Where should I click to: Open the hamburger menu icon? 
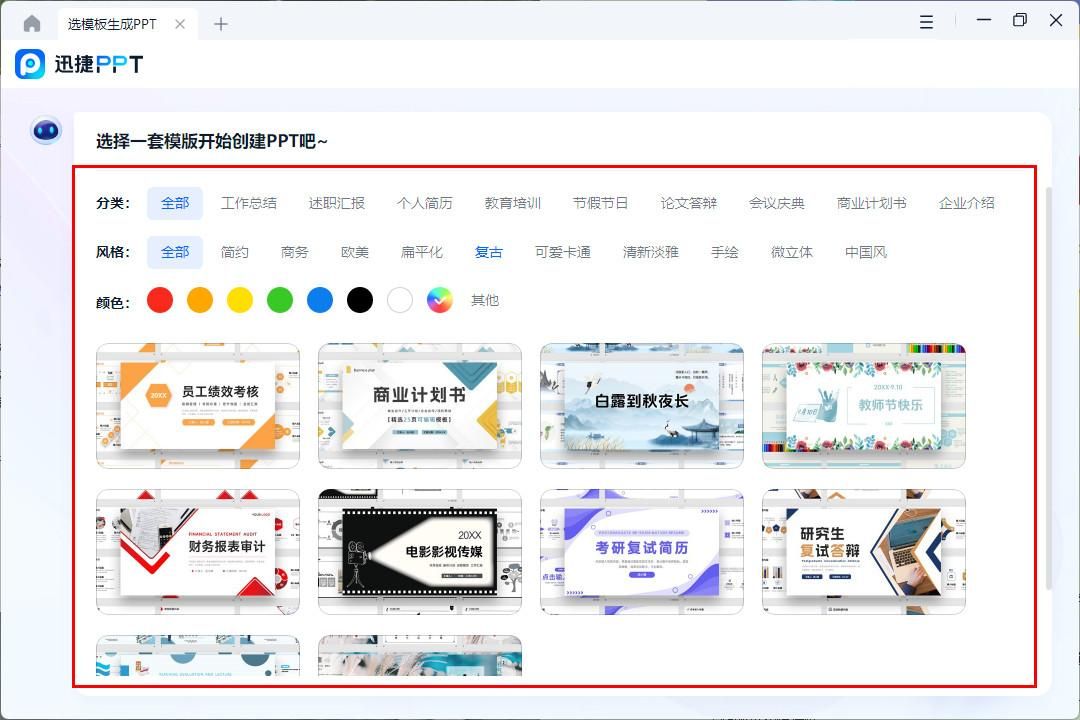coord(926,22)
